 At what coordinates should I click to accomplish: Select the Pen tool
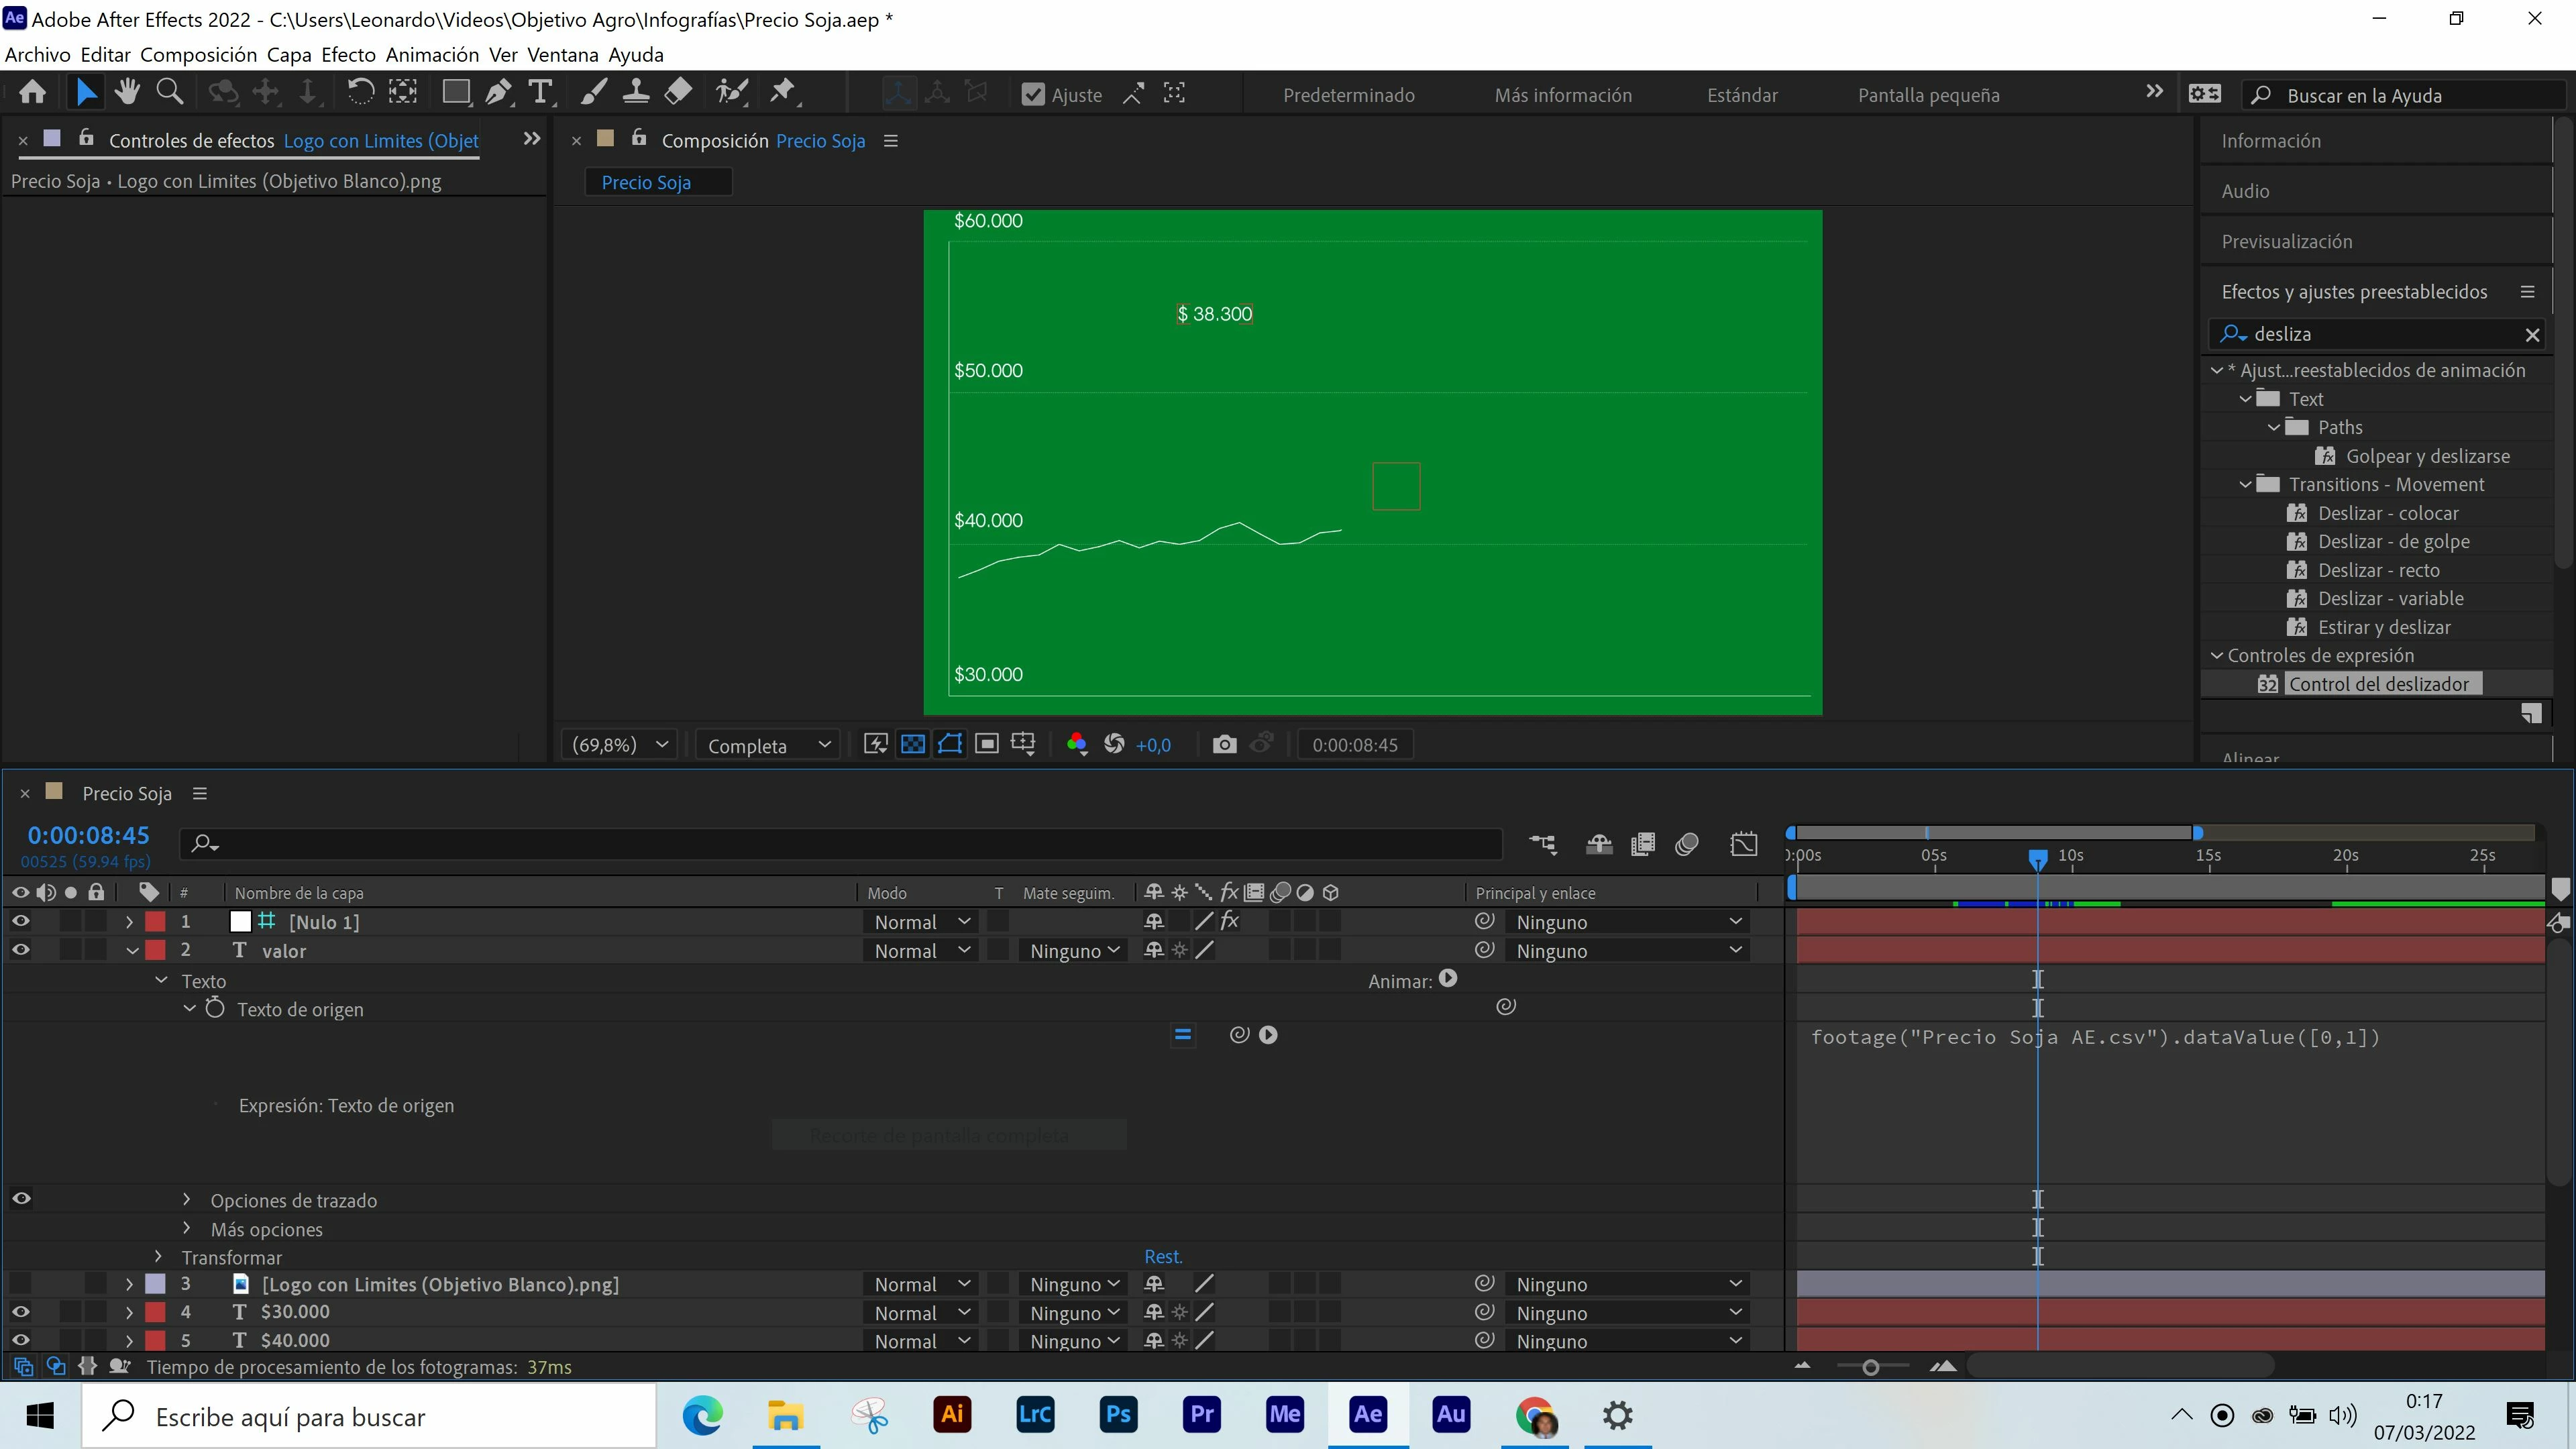pyautogui.click(x=497, y=93)
